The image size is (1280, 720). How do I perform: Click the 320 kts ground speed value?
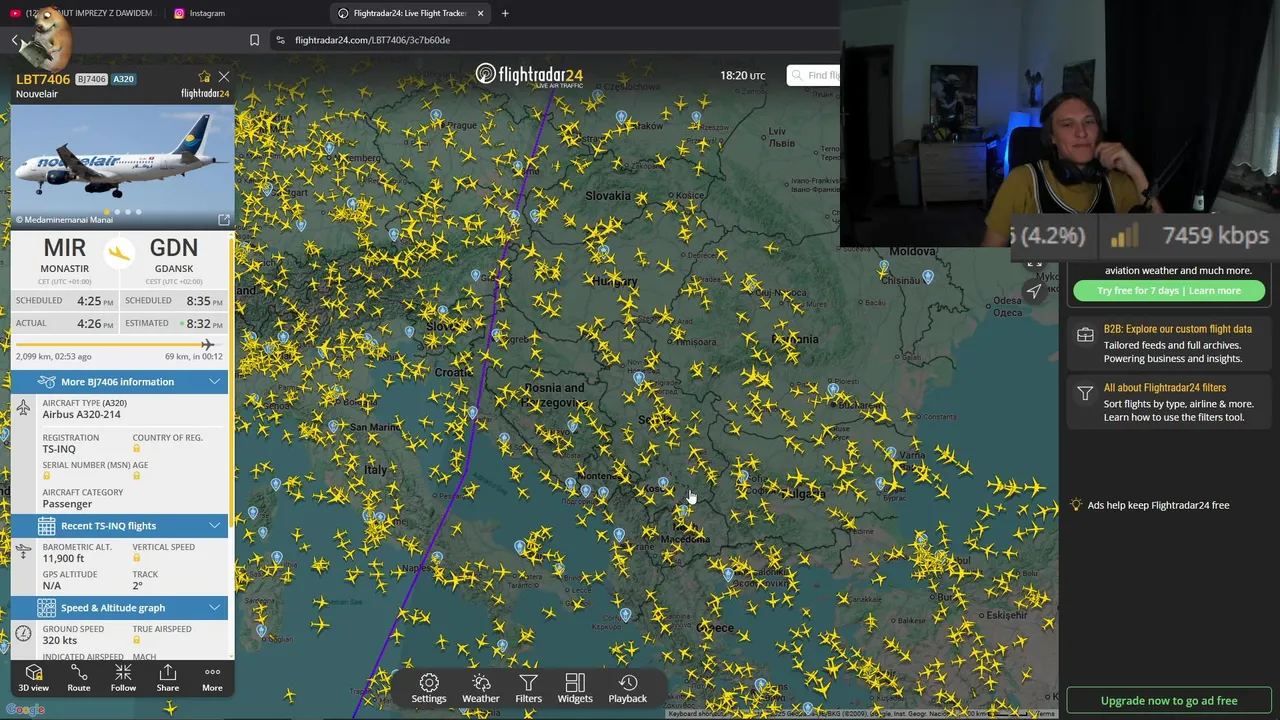point(59,640)
